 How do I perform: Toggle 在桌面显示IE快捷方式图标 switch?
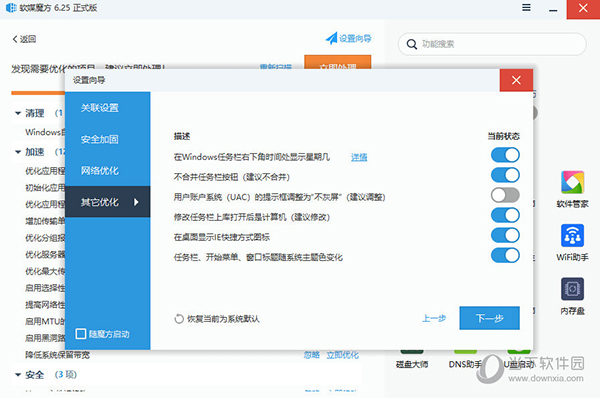click(x=505, y=235)
